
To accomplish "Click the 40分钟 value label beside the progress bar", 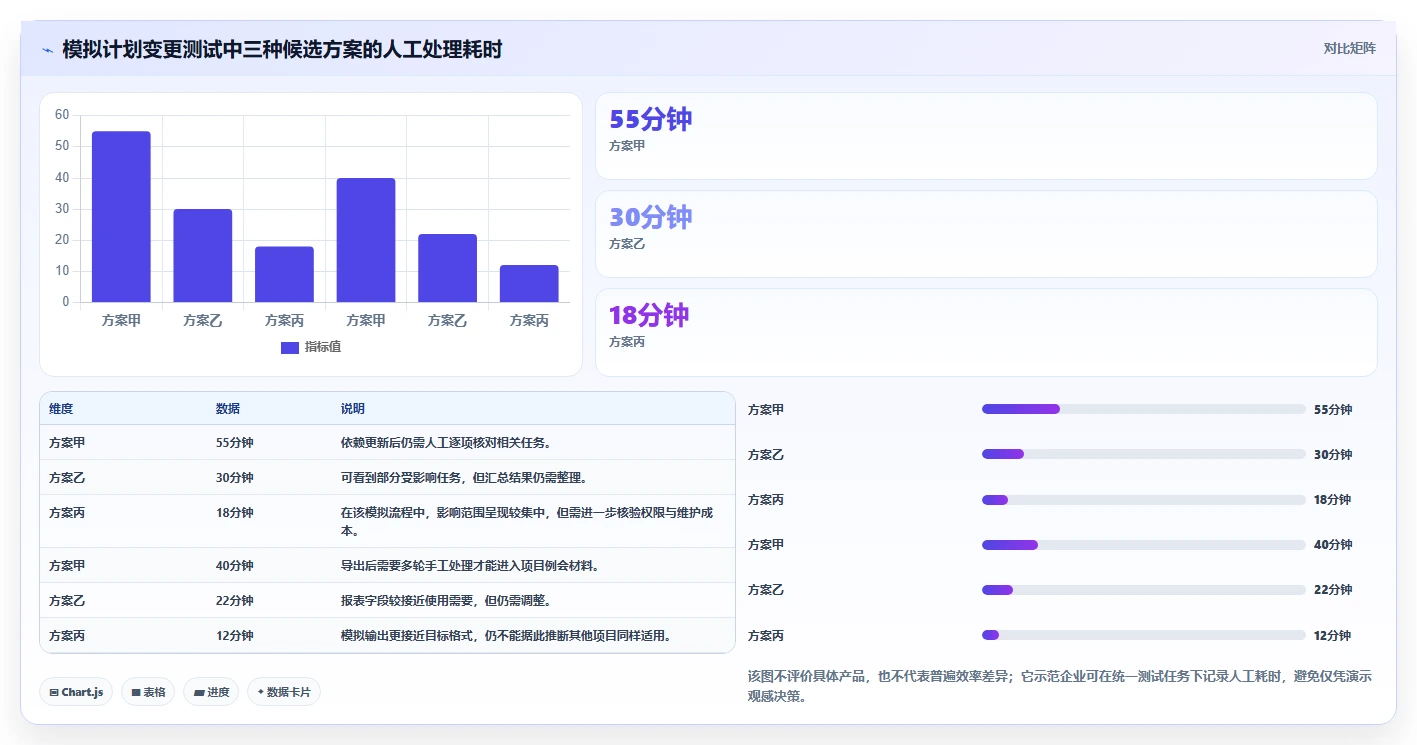I will pos(1333,545).
